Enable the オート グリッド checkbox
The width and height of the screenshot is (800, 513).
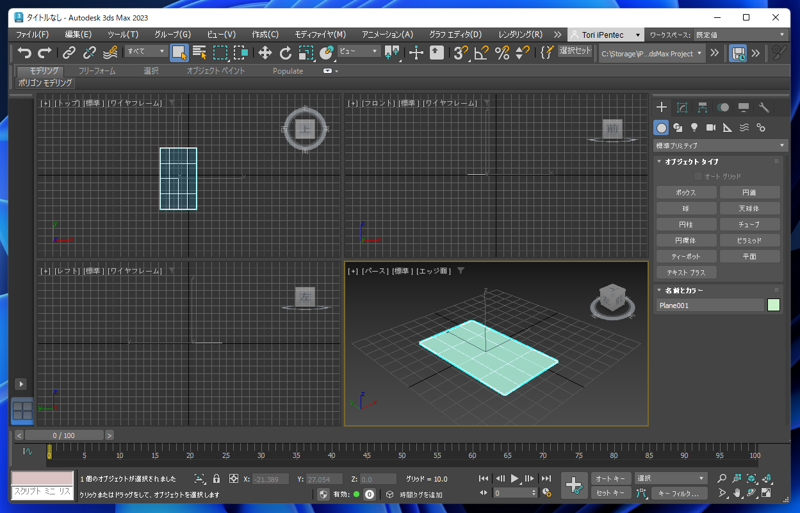point(698,176)
